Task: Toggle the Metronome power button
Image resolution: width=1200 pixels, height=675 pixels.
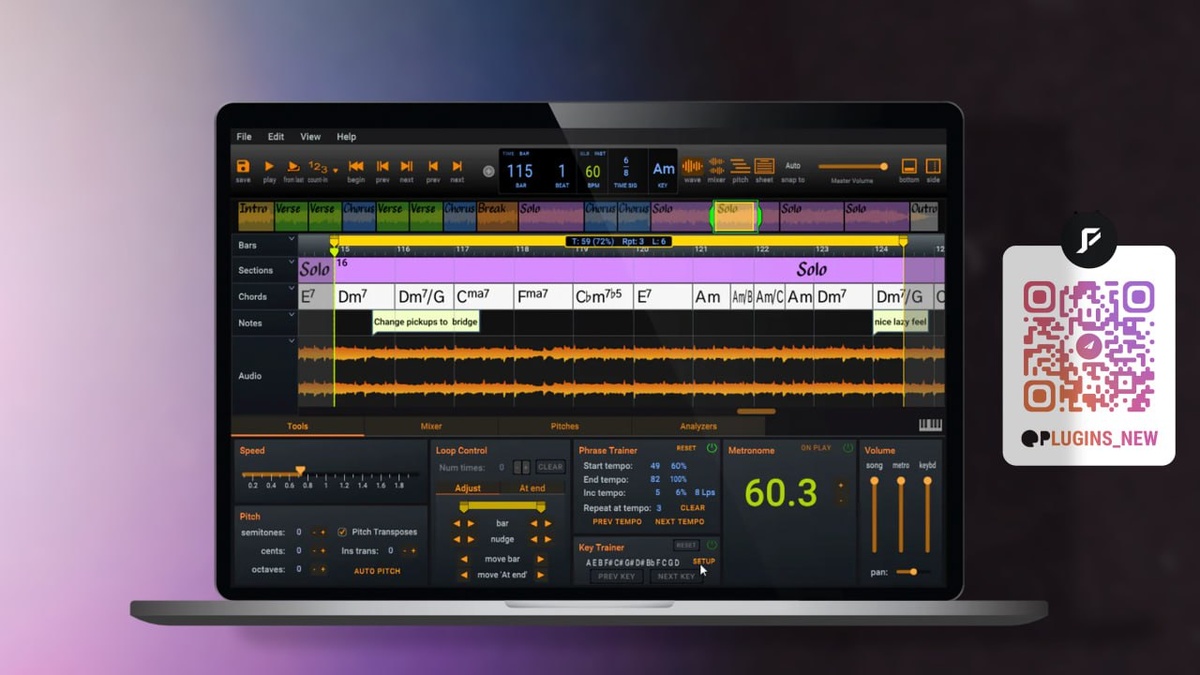Action: pos(848,448)
